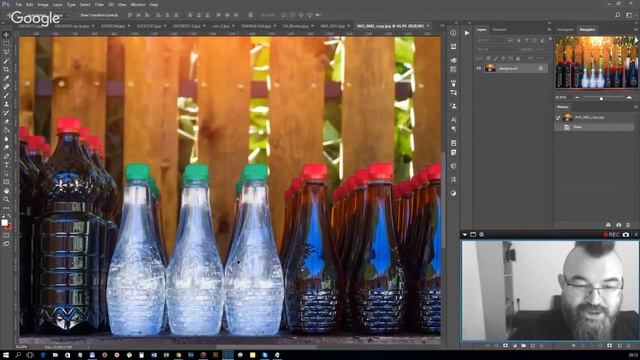Play the Actions panel button
Viewport: 640px width, 360px height.
click(467, 33)
